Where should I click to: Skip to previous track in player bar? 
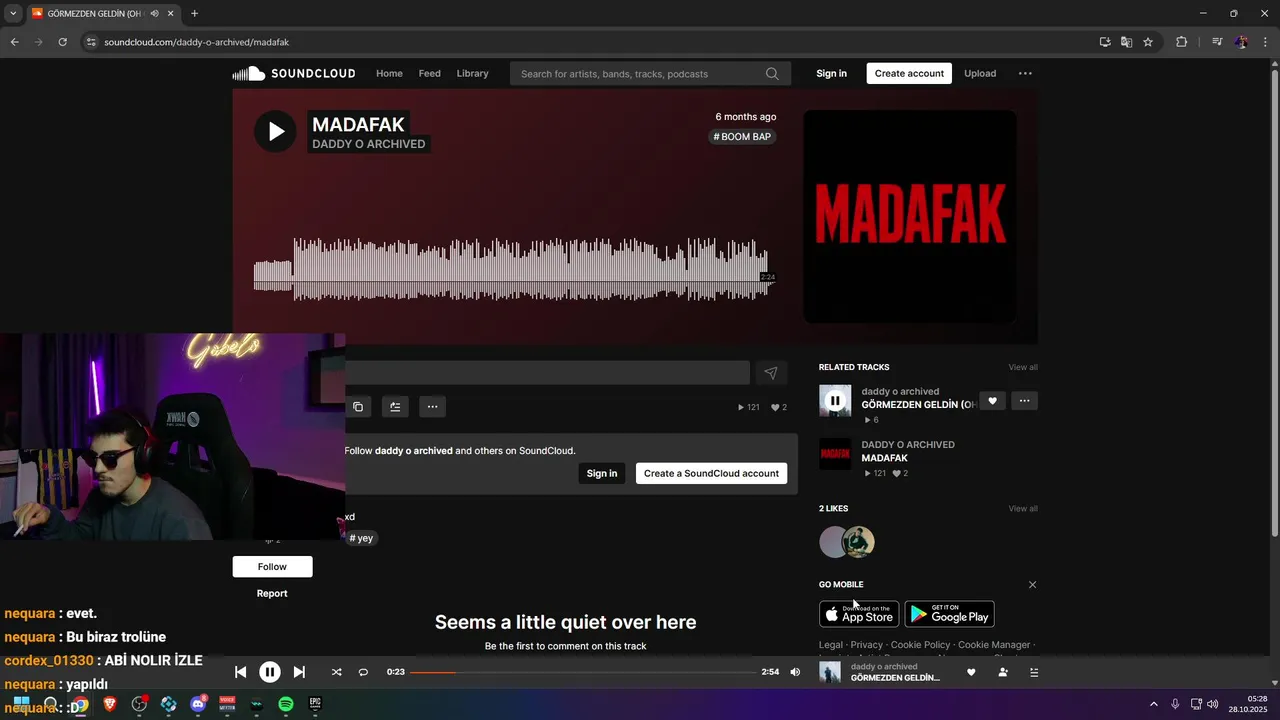coord(240,672)
